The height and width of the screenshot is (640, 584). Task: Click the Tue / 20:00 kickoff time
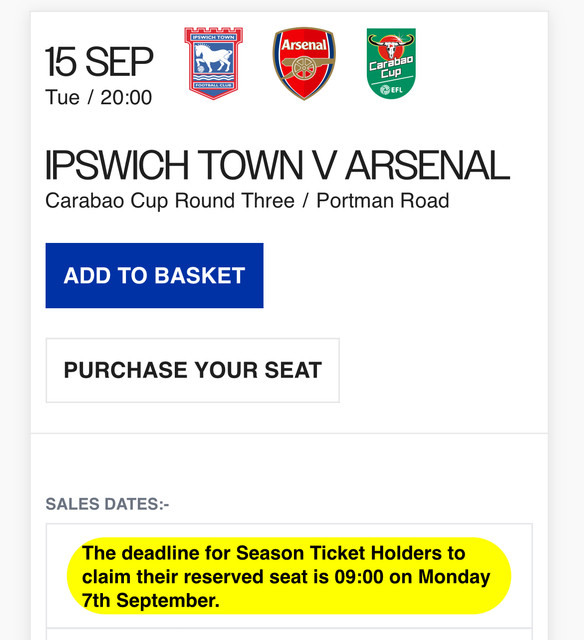99,98
